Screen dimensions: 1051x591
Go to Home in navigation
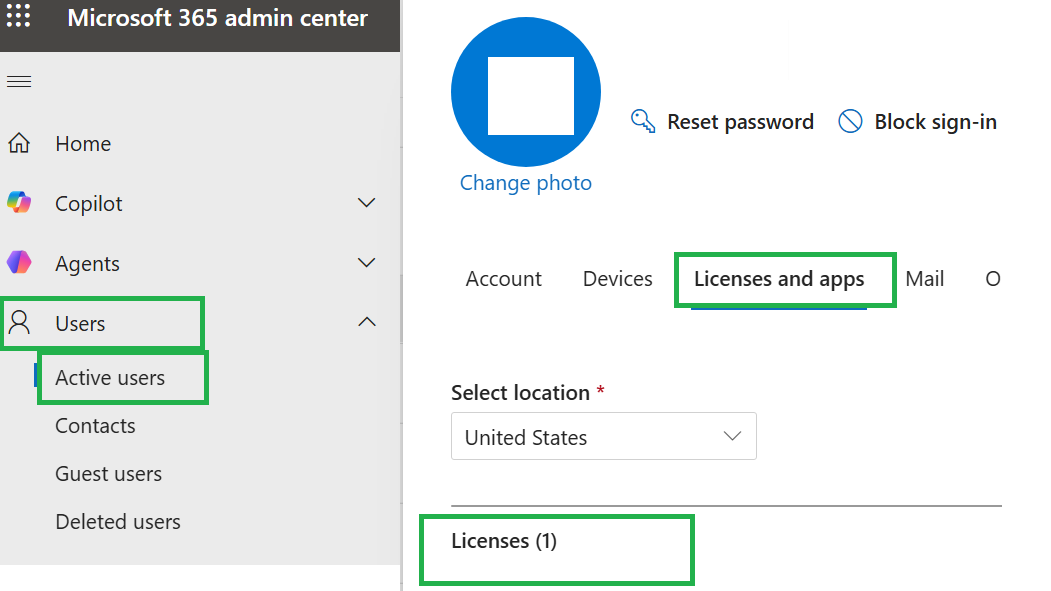tap(83, 143)
